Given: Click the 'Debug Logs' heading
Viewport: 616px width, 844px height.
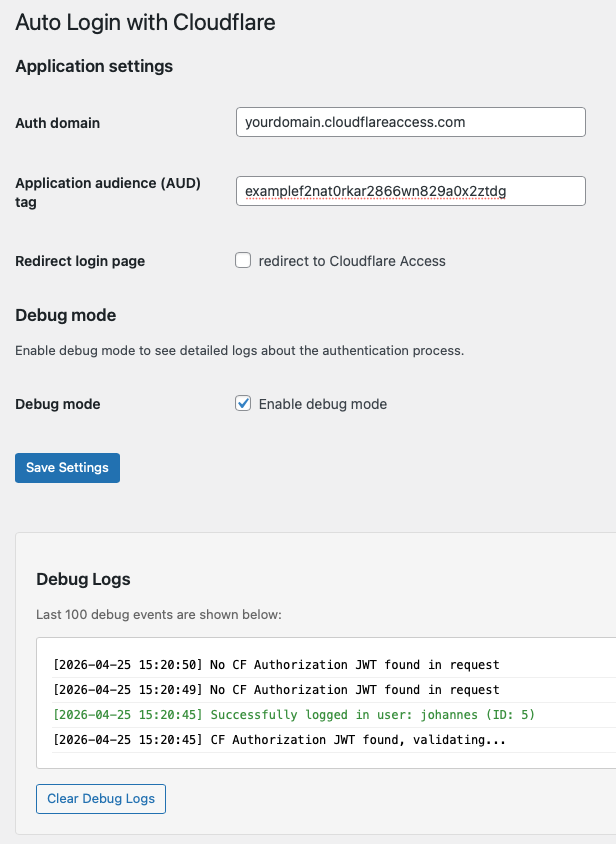Looking at the screenshot, I should pyautogui.click(x=83, y=579).
